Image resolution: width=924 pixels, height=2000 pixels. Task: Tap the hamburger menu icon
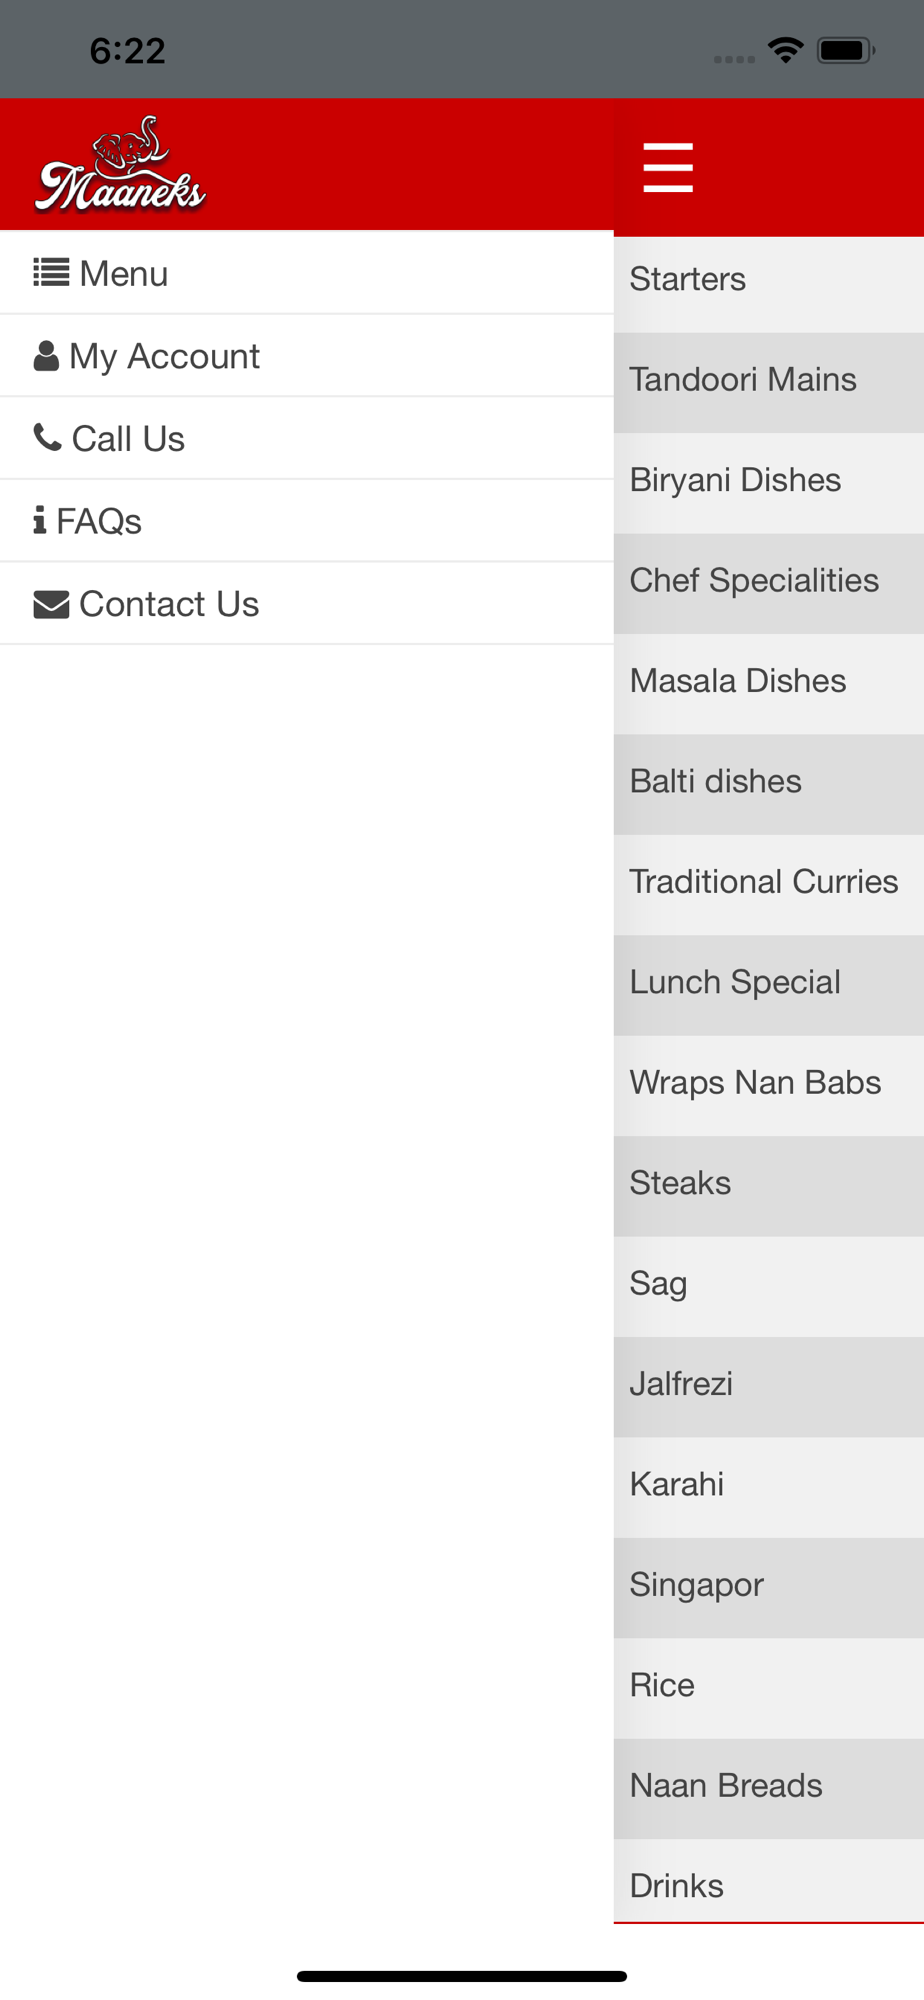point(667,167)
